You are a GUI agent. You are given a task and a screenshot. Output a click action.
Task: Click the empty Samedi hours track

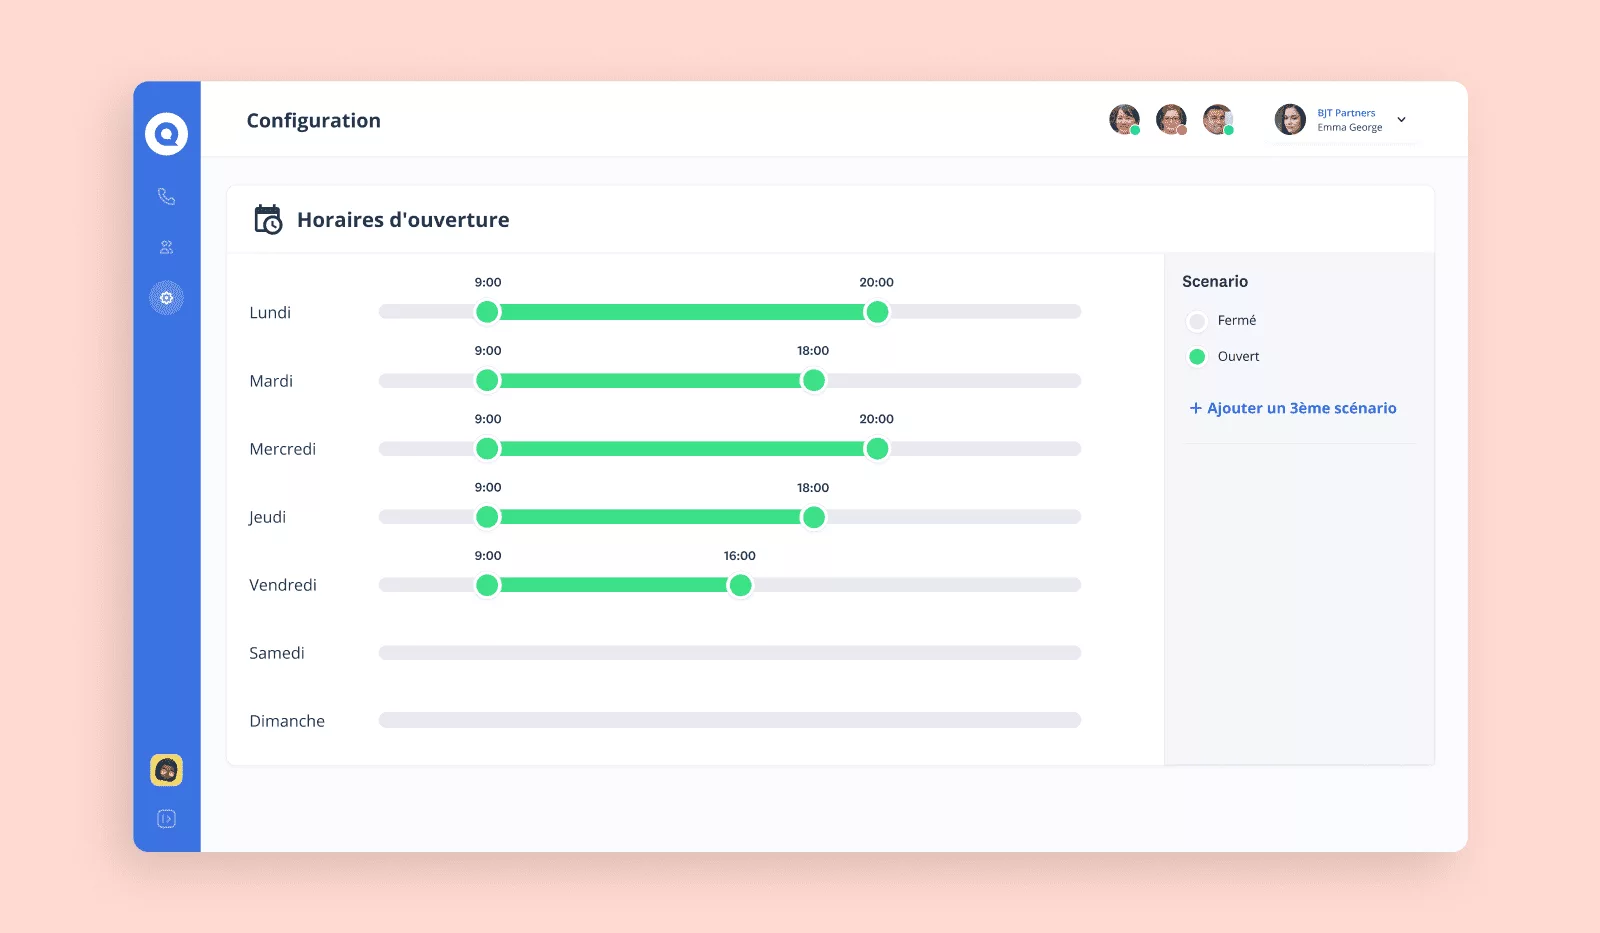730,653
